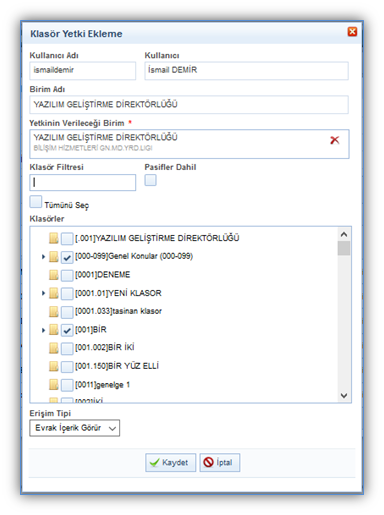Uncheck the [001]BİR folder checkbox
Viewport: 384px width, 515px height.
coord(67,330)
